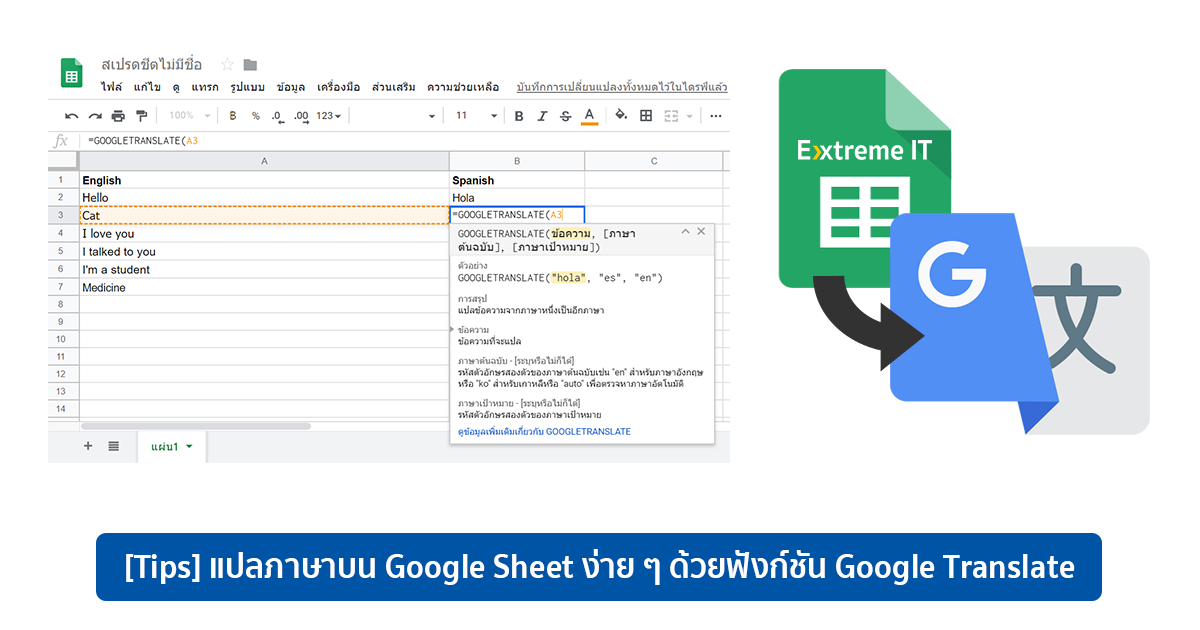The width and height of the screenshot is (1200, 630).
Task: Select column C header
Action: coord(653,161)
